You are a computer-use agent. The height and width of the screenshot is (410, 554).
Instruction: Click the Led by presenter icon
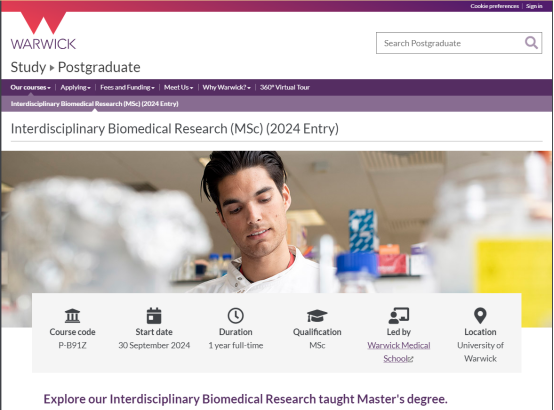tap(399, 316)
